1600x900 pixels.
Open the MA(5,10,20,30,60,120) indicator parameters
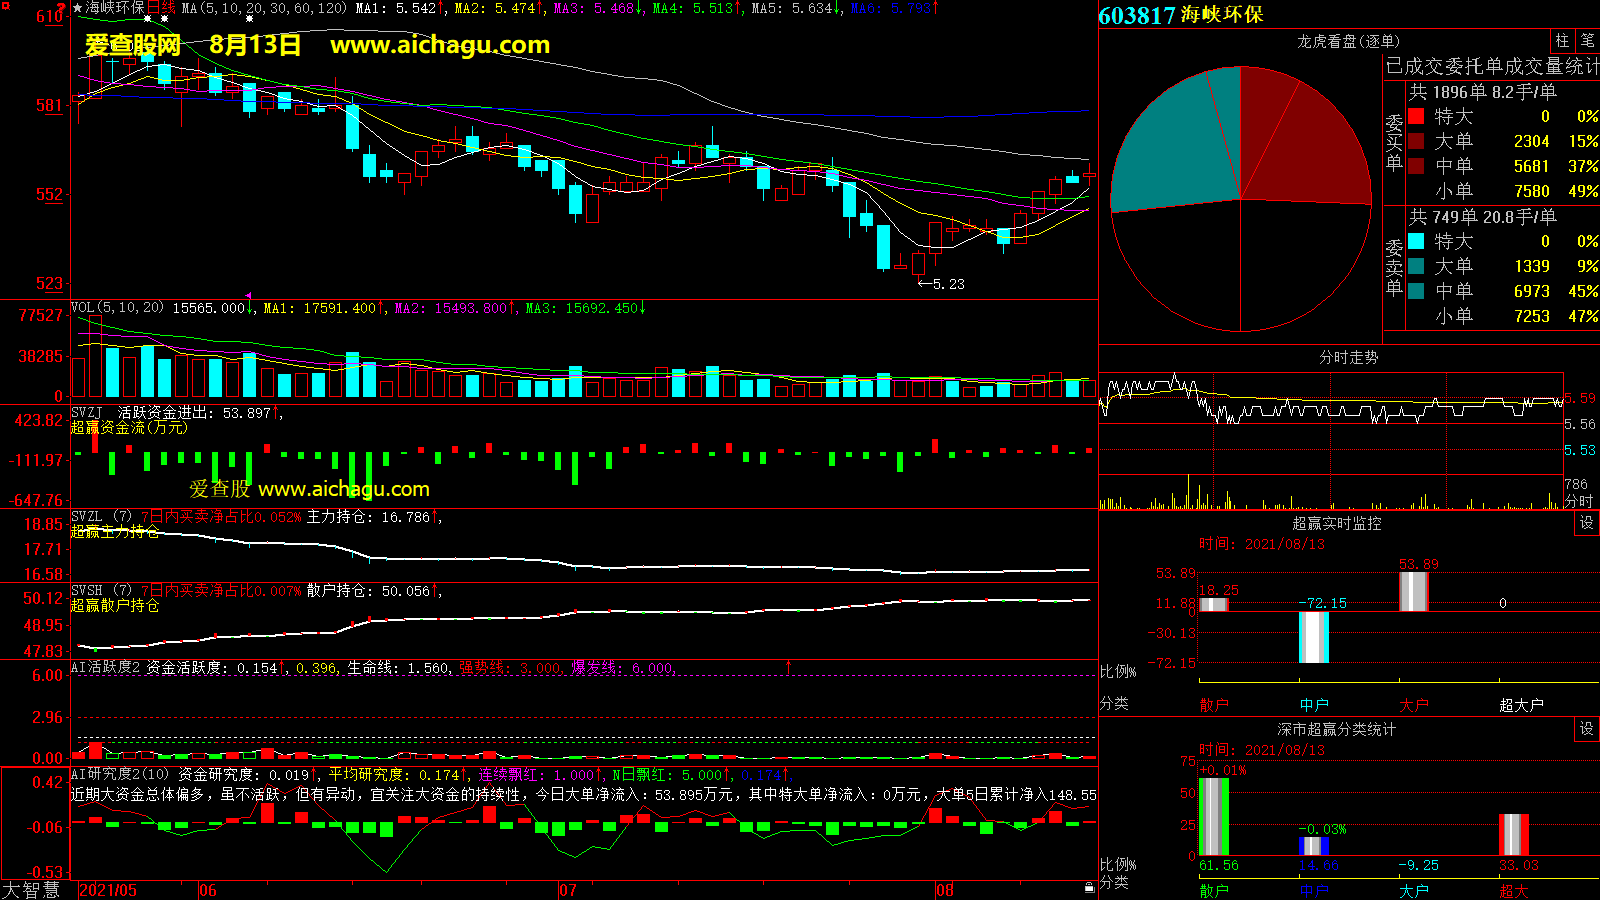pyautogui.click(x=264, y=8)
